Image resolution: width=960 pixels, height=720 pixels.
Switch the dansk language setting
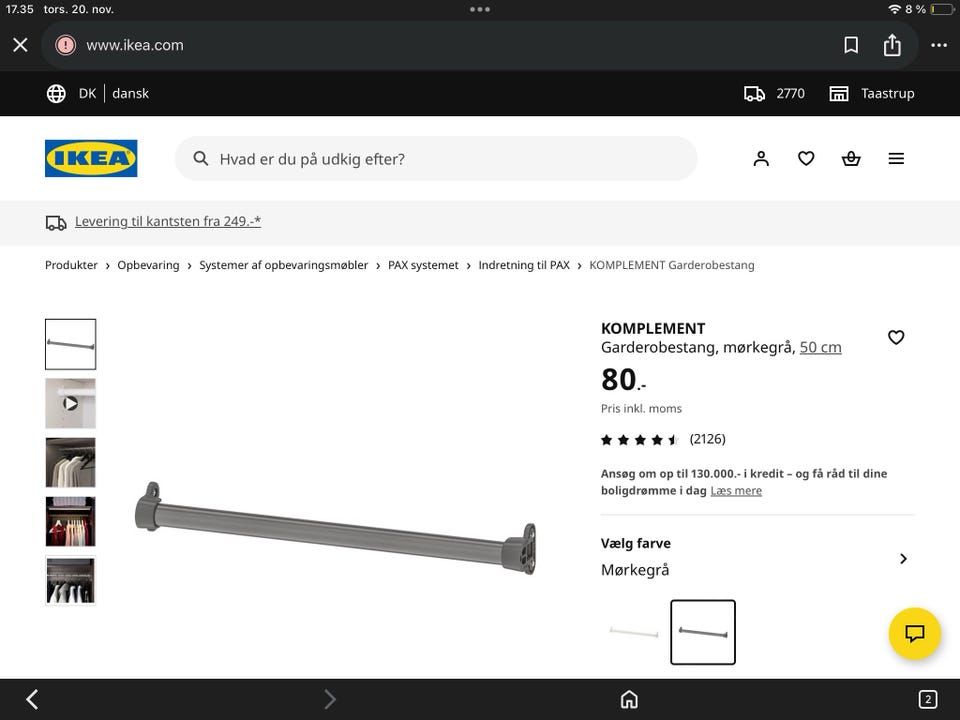pyautogui.click(x=130, y=93)
